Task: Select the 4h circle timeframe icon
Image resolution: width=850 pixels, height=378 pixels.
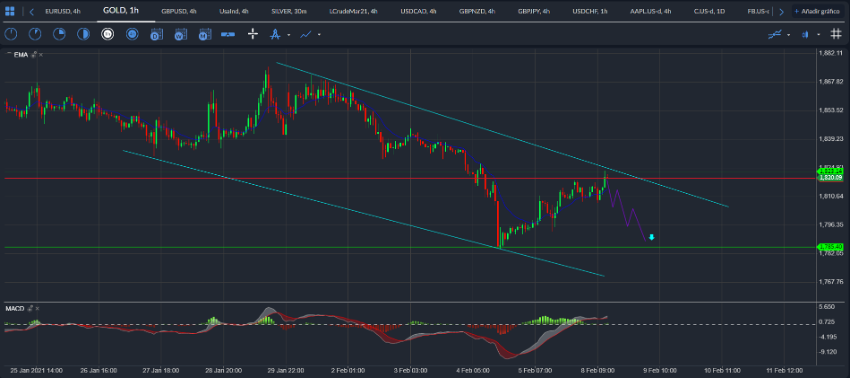Action: click(132, 35)
